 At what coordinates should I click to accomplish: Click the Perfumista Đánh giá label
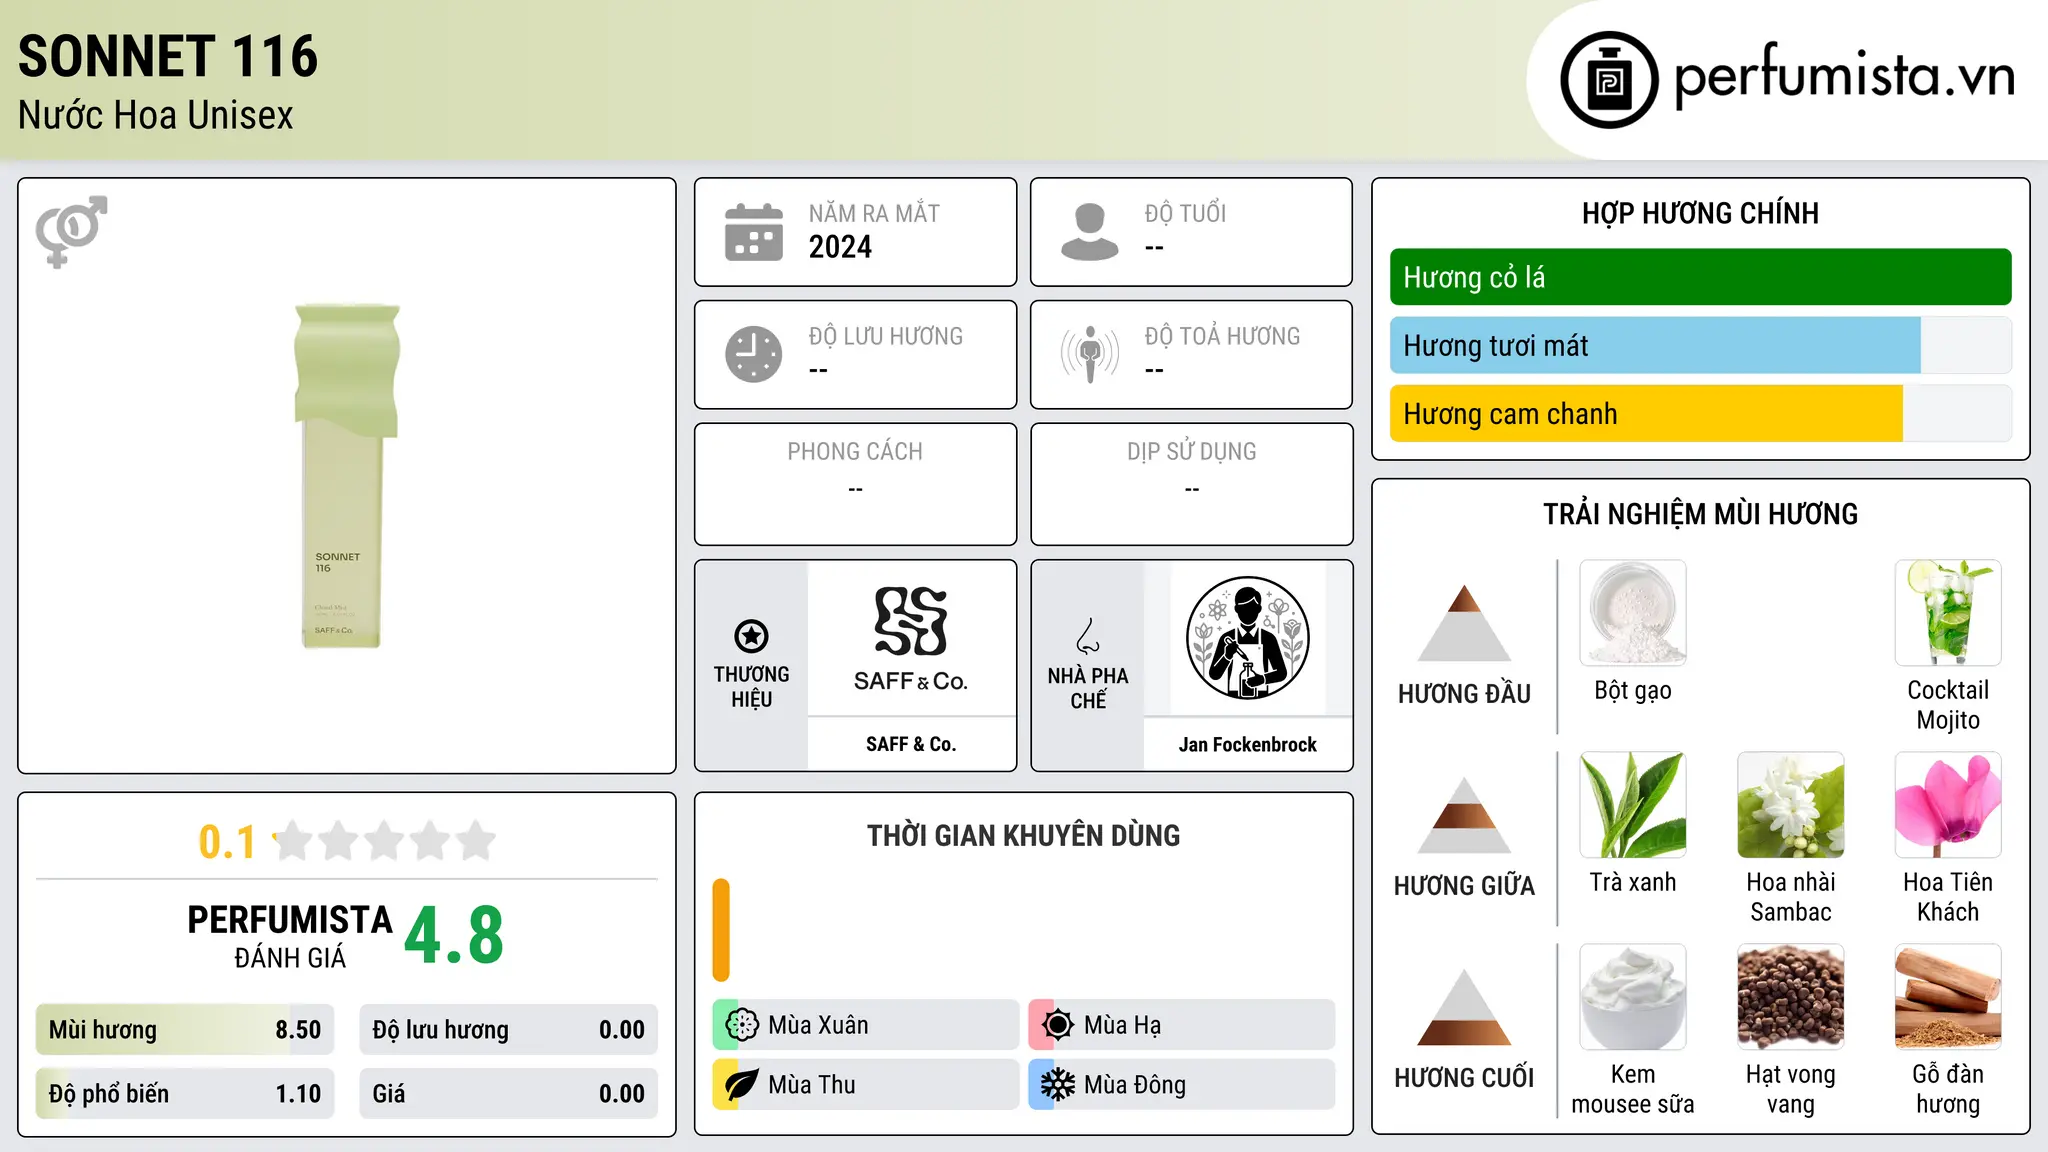point(290,937)
